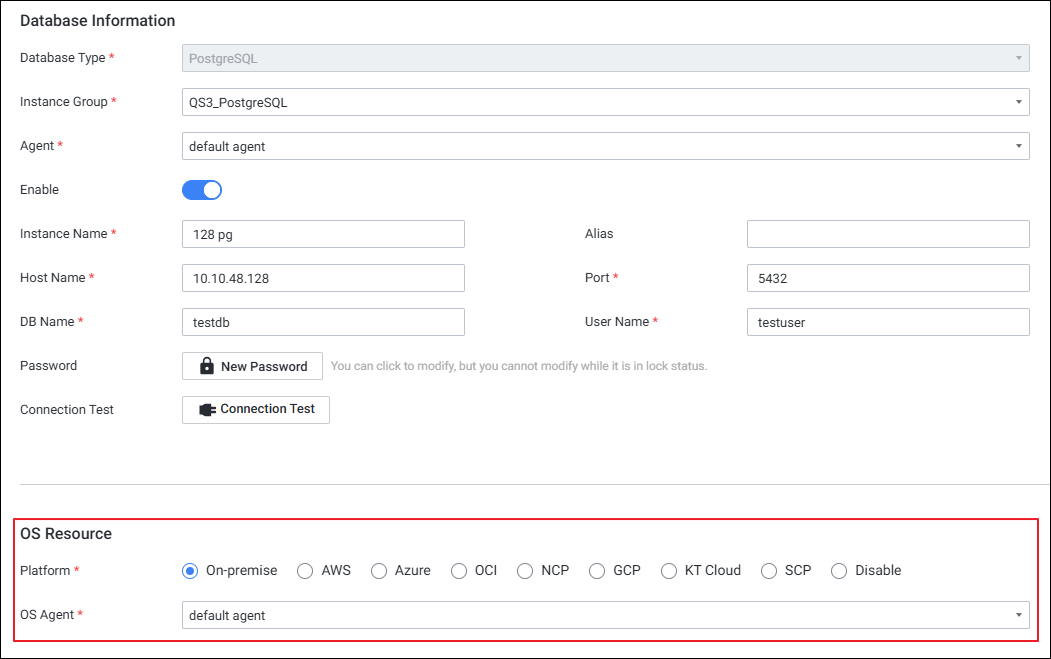
Task: Focus the Host Name field
Action: tap(323, 278)
